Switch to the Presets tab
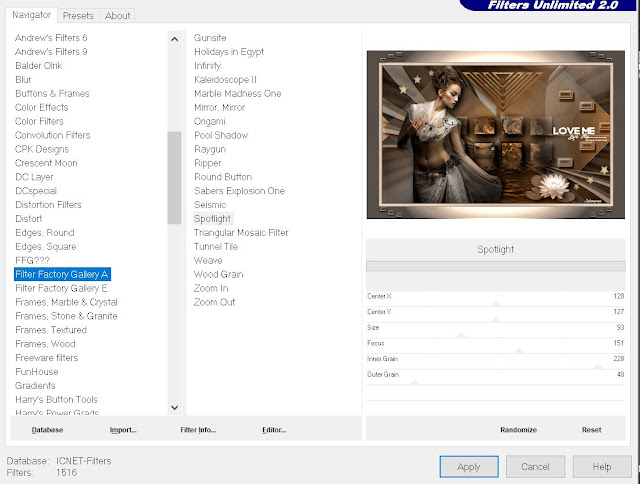This screenshot has height=484, width=640. point(78,16)
